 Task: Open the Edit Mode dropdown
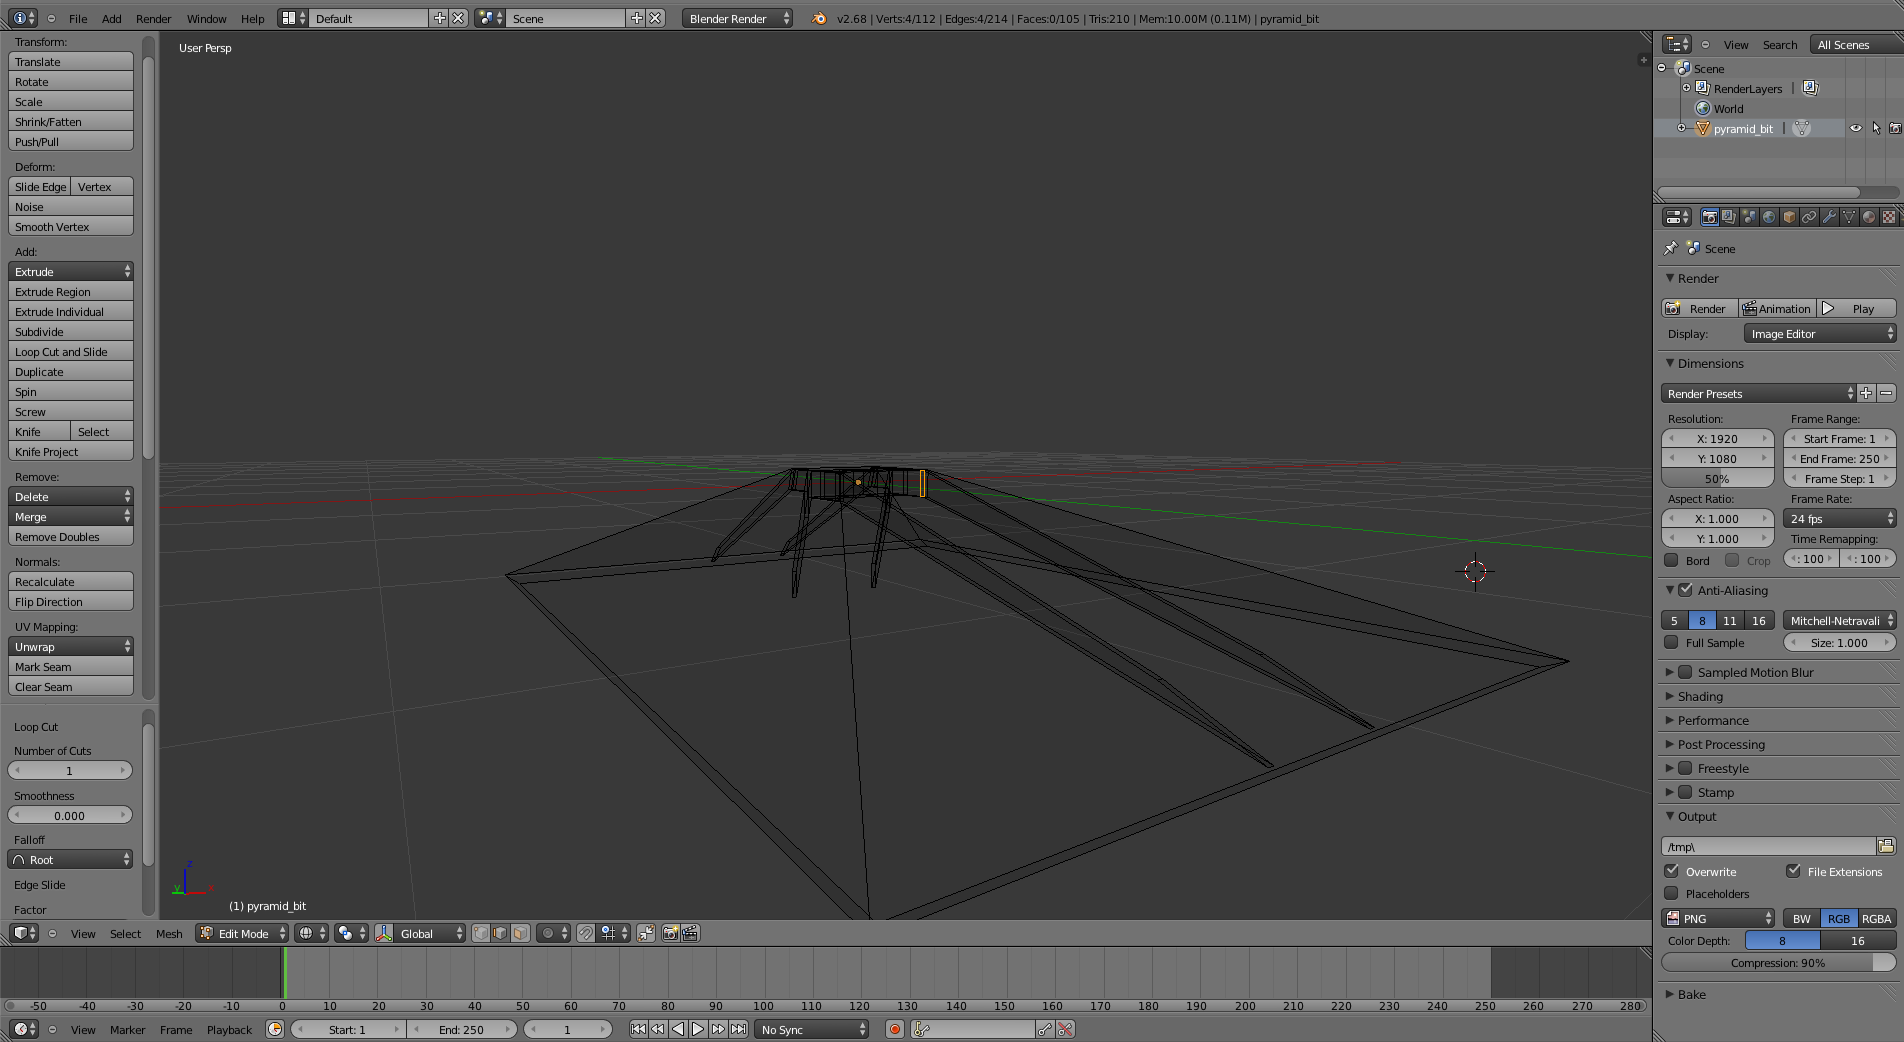pos(243,933)
